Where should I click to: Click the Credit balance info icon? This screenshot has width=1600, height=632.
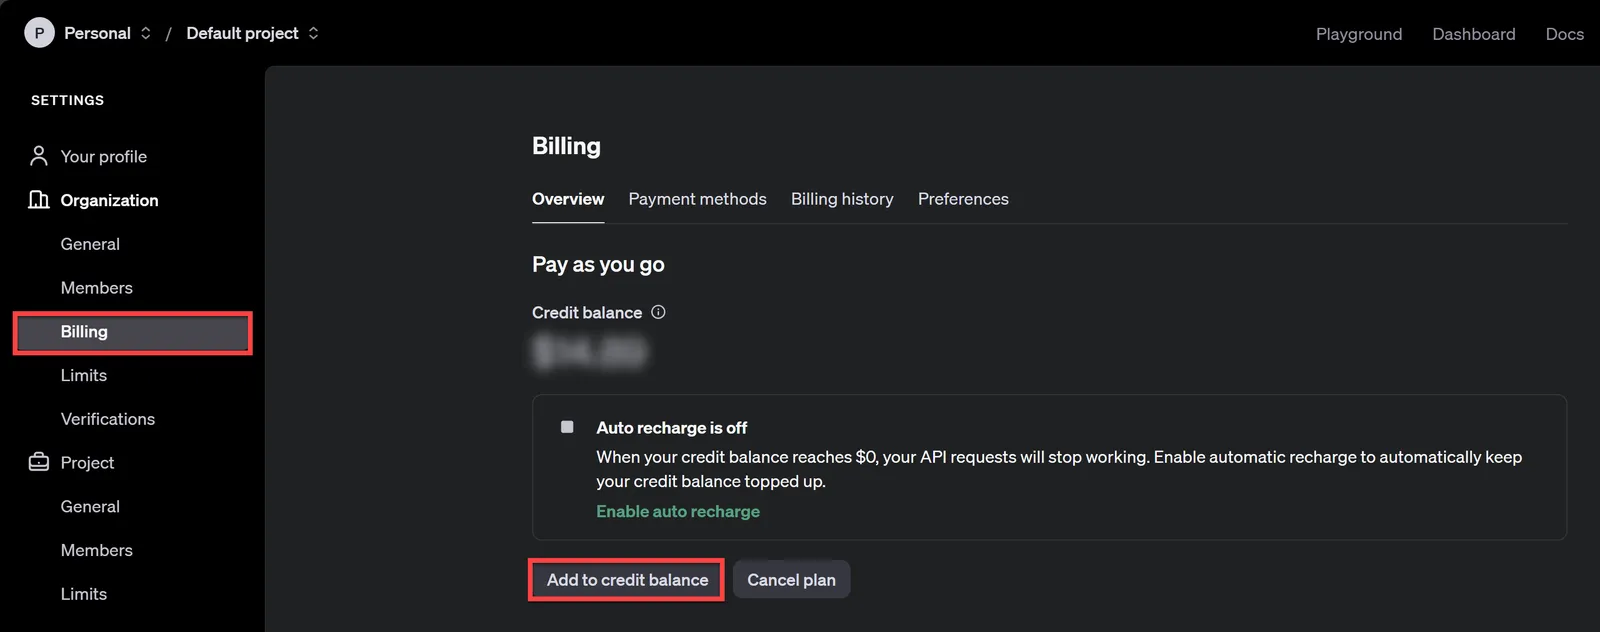tap(658, 312)
